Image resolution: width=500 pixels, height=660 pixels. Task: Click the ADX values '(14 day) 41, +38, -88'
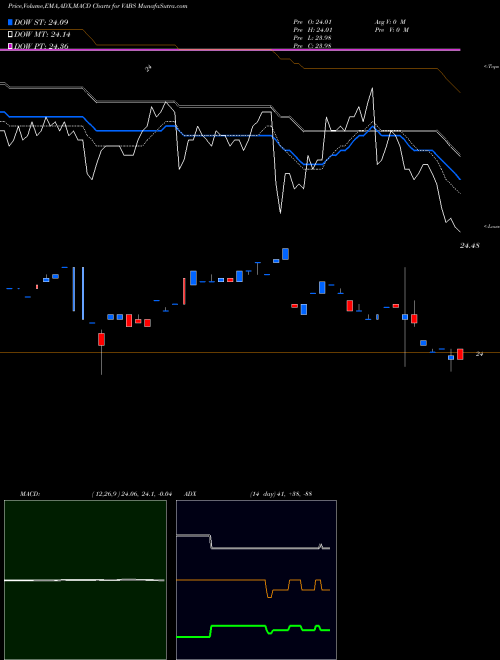[x=281, y=494]
